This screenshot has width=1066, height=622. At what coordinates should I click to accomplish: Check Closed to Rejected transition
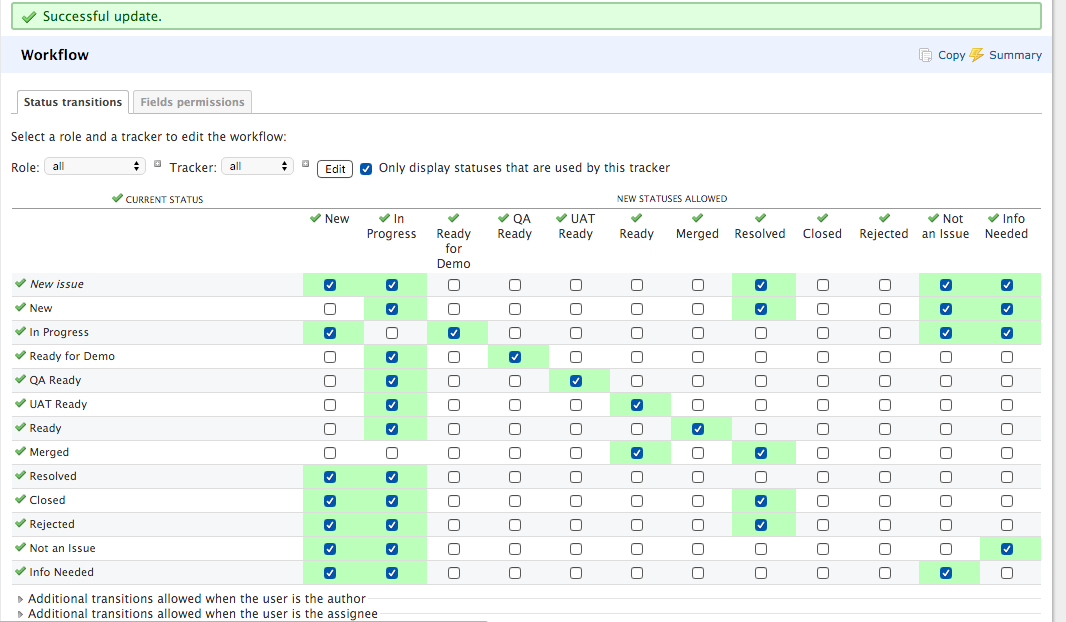tap(884, 501)
